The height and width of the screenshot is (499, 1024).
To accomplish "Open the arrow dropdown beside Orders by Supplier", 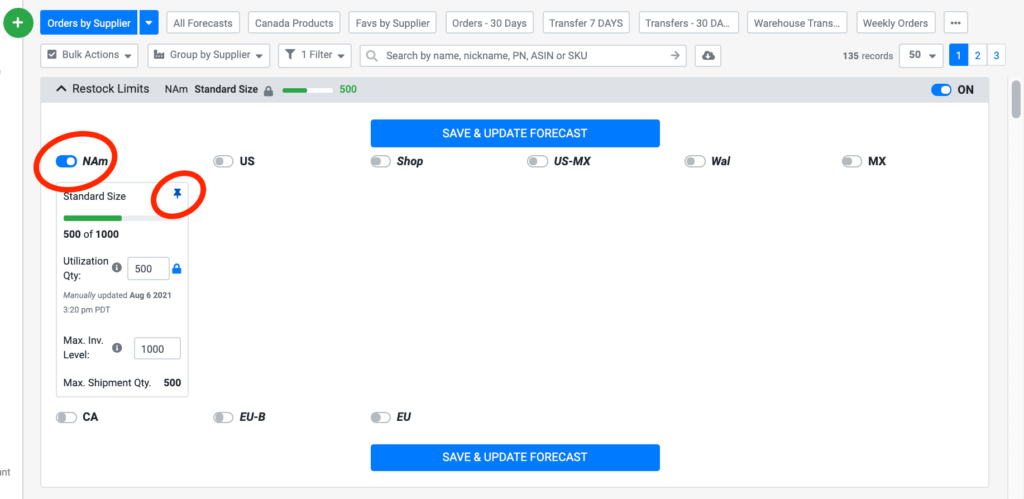I will (x=150, y=23).
